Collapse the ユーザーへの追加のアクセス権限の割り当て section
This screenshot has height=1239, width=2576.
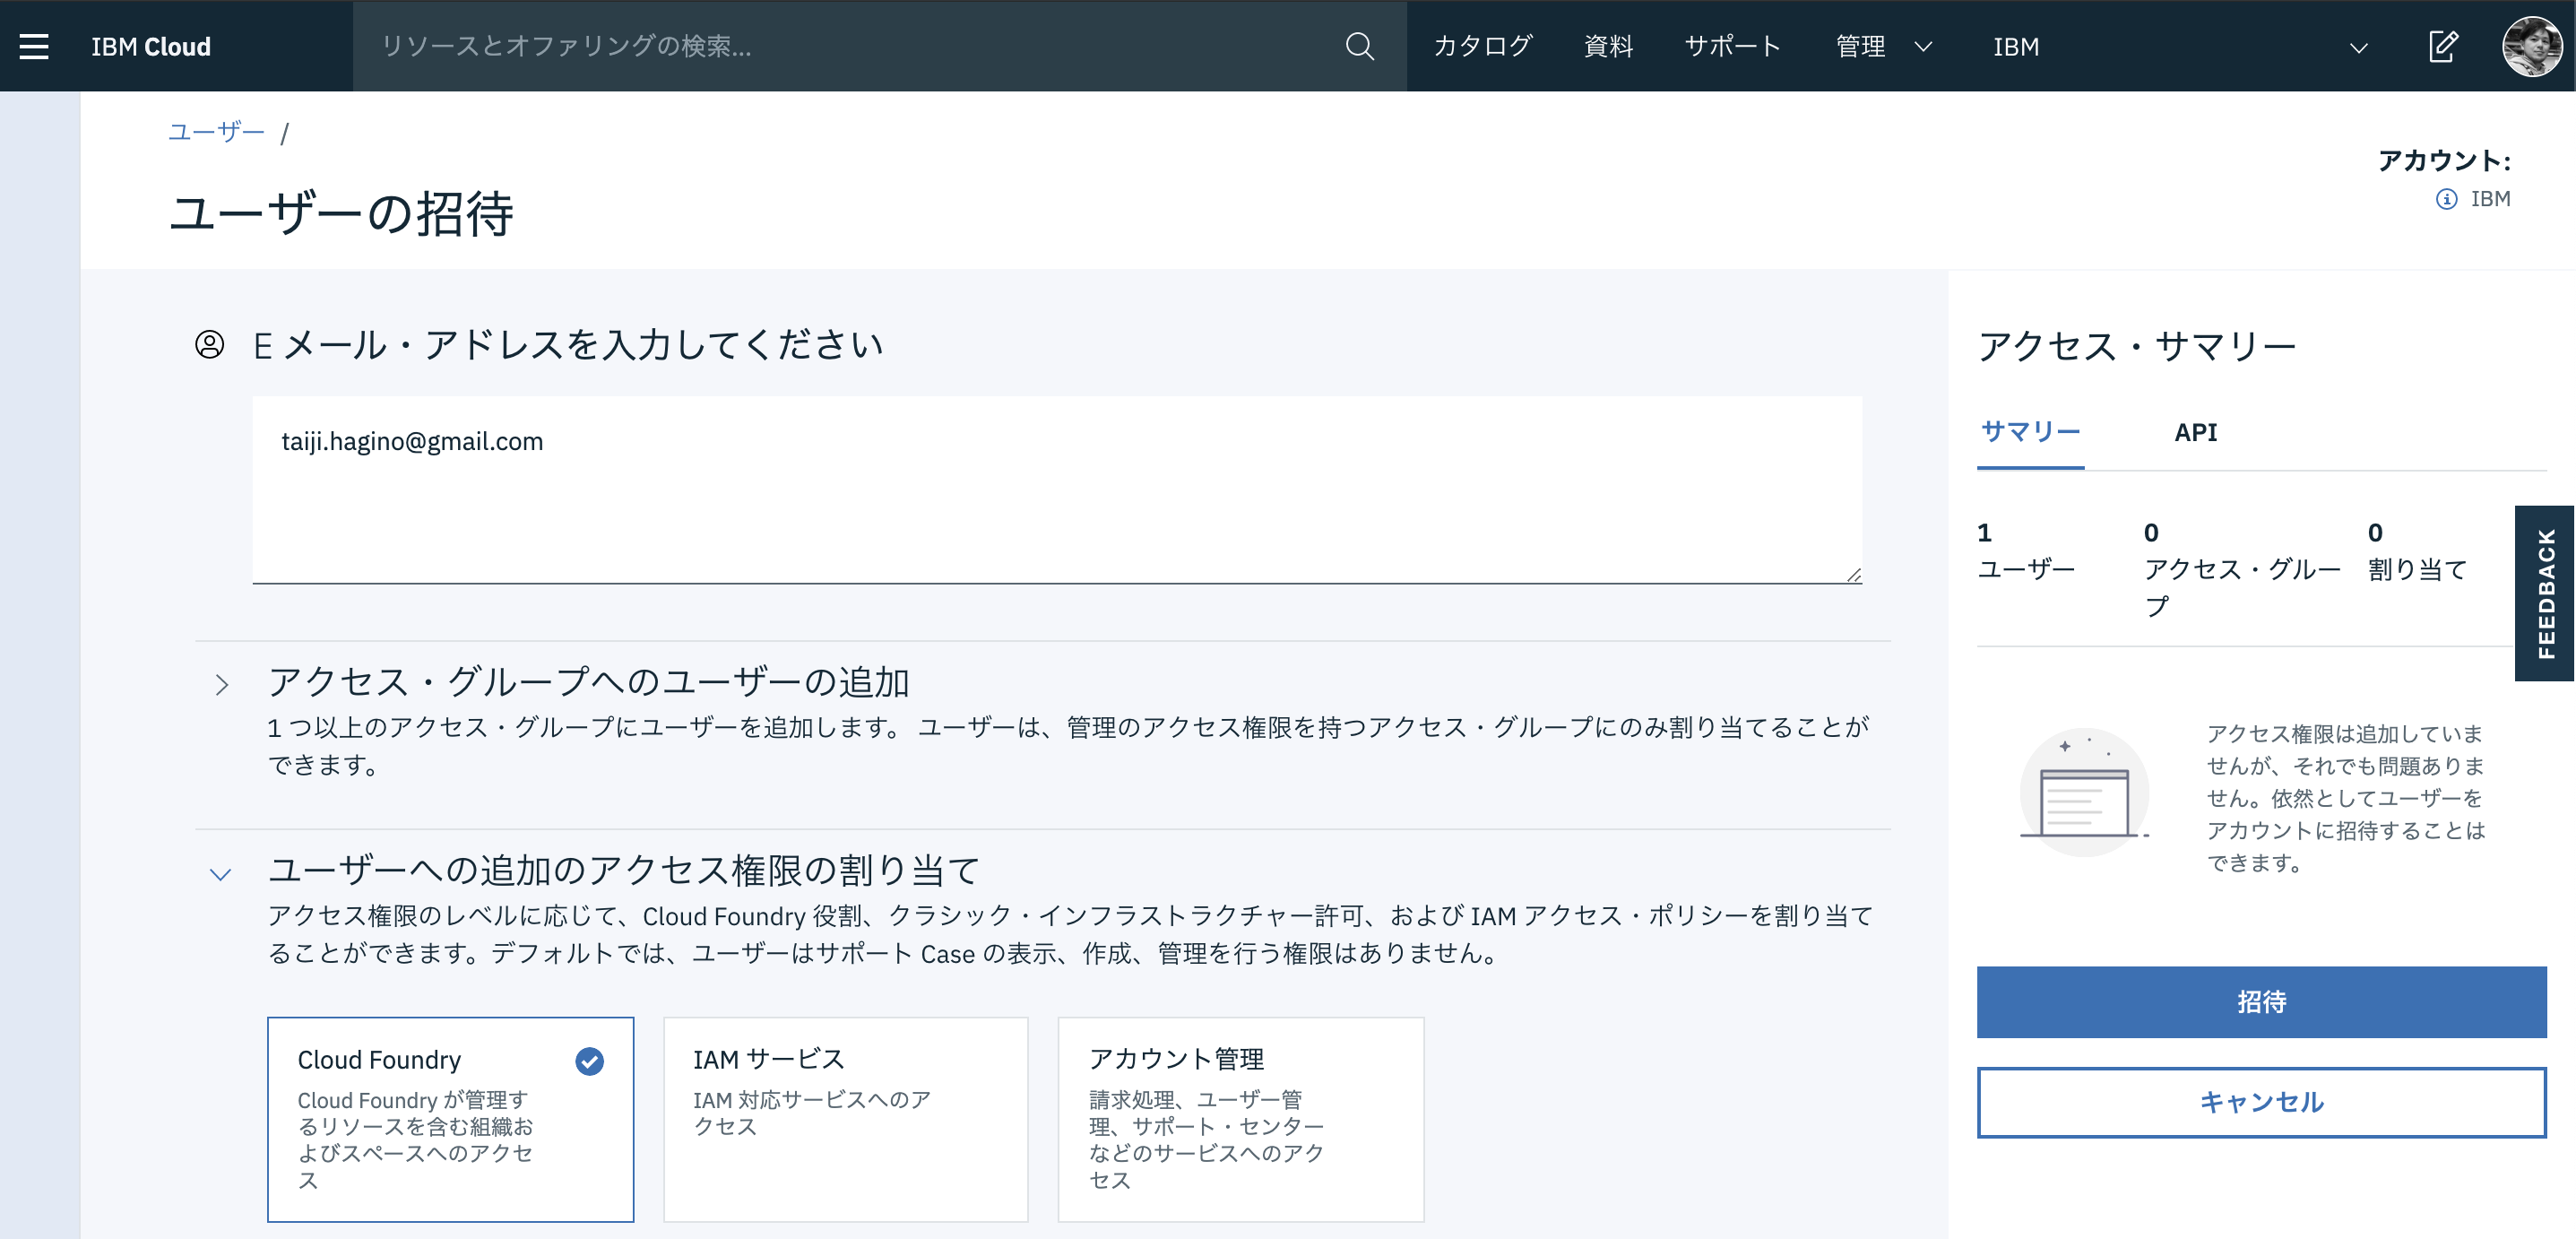tap(221, 874)
